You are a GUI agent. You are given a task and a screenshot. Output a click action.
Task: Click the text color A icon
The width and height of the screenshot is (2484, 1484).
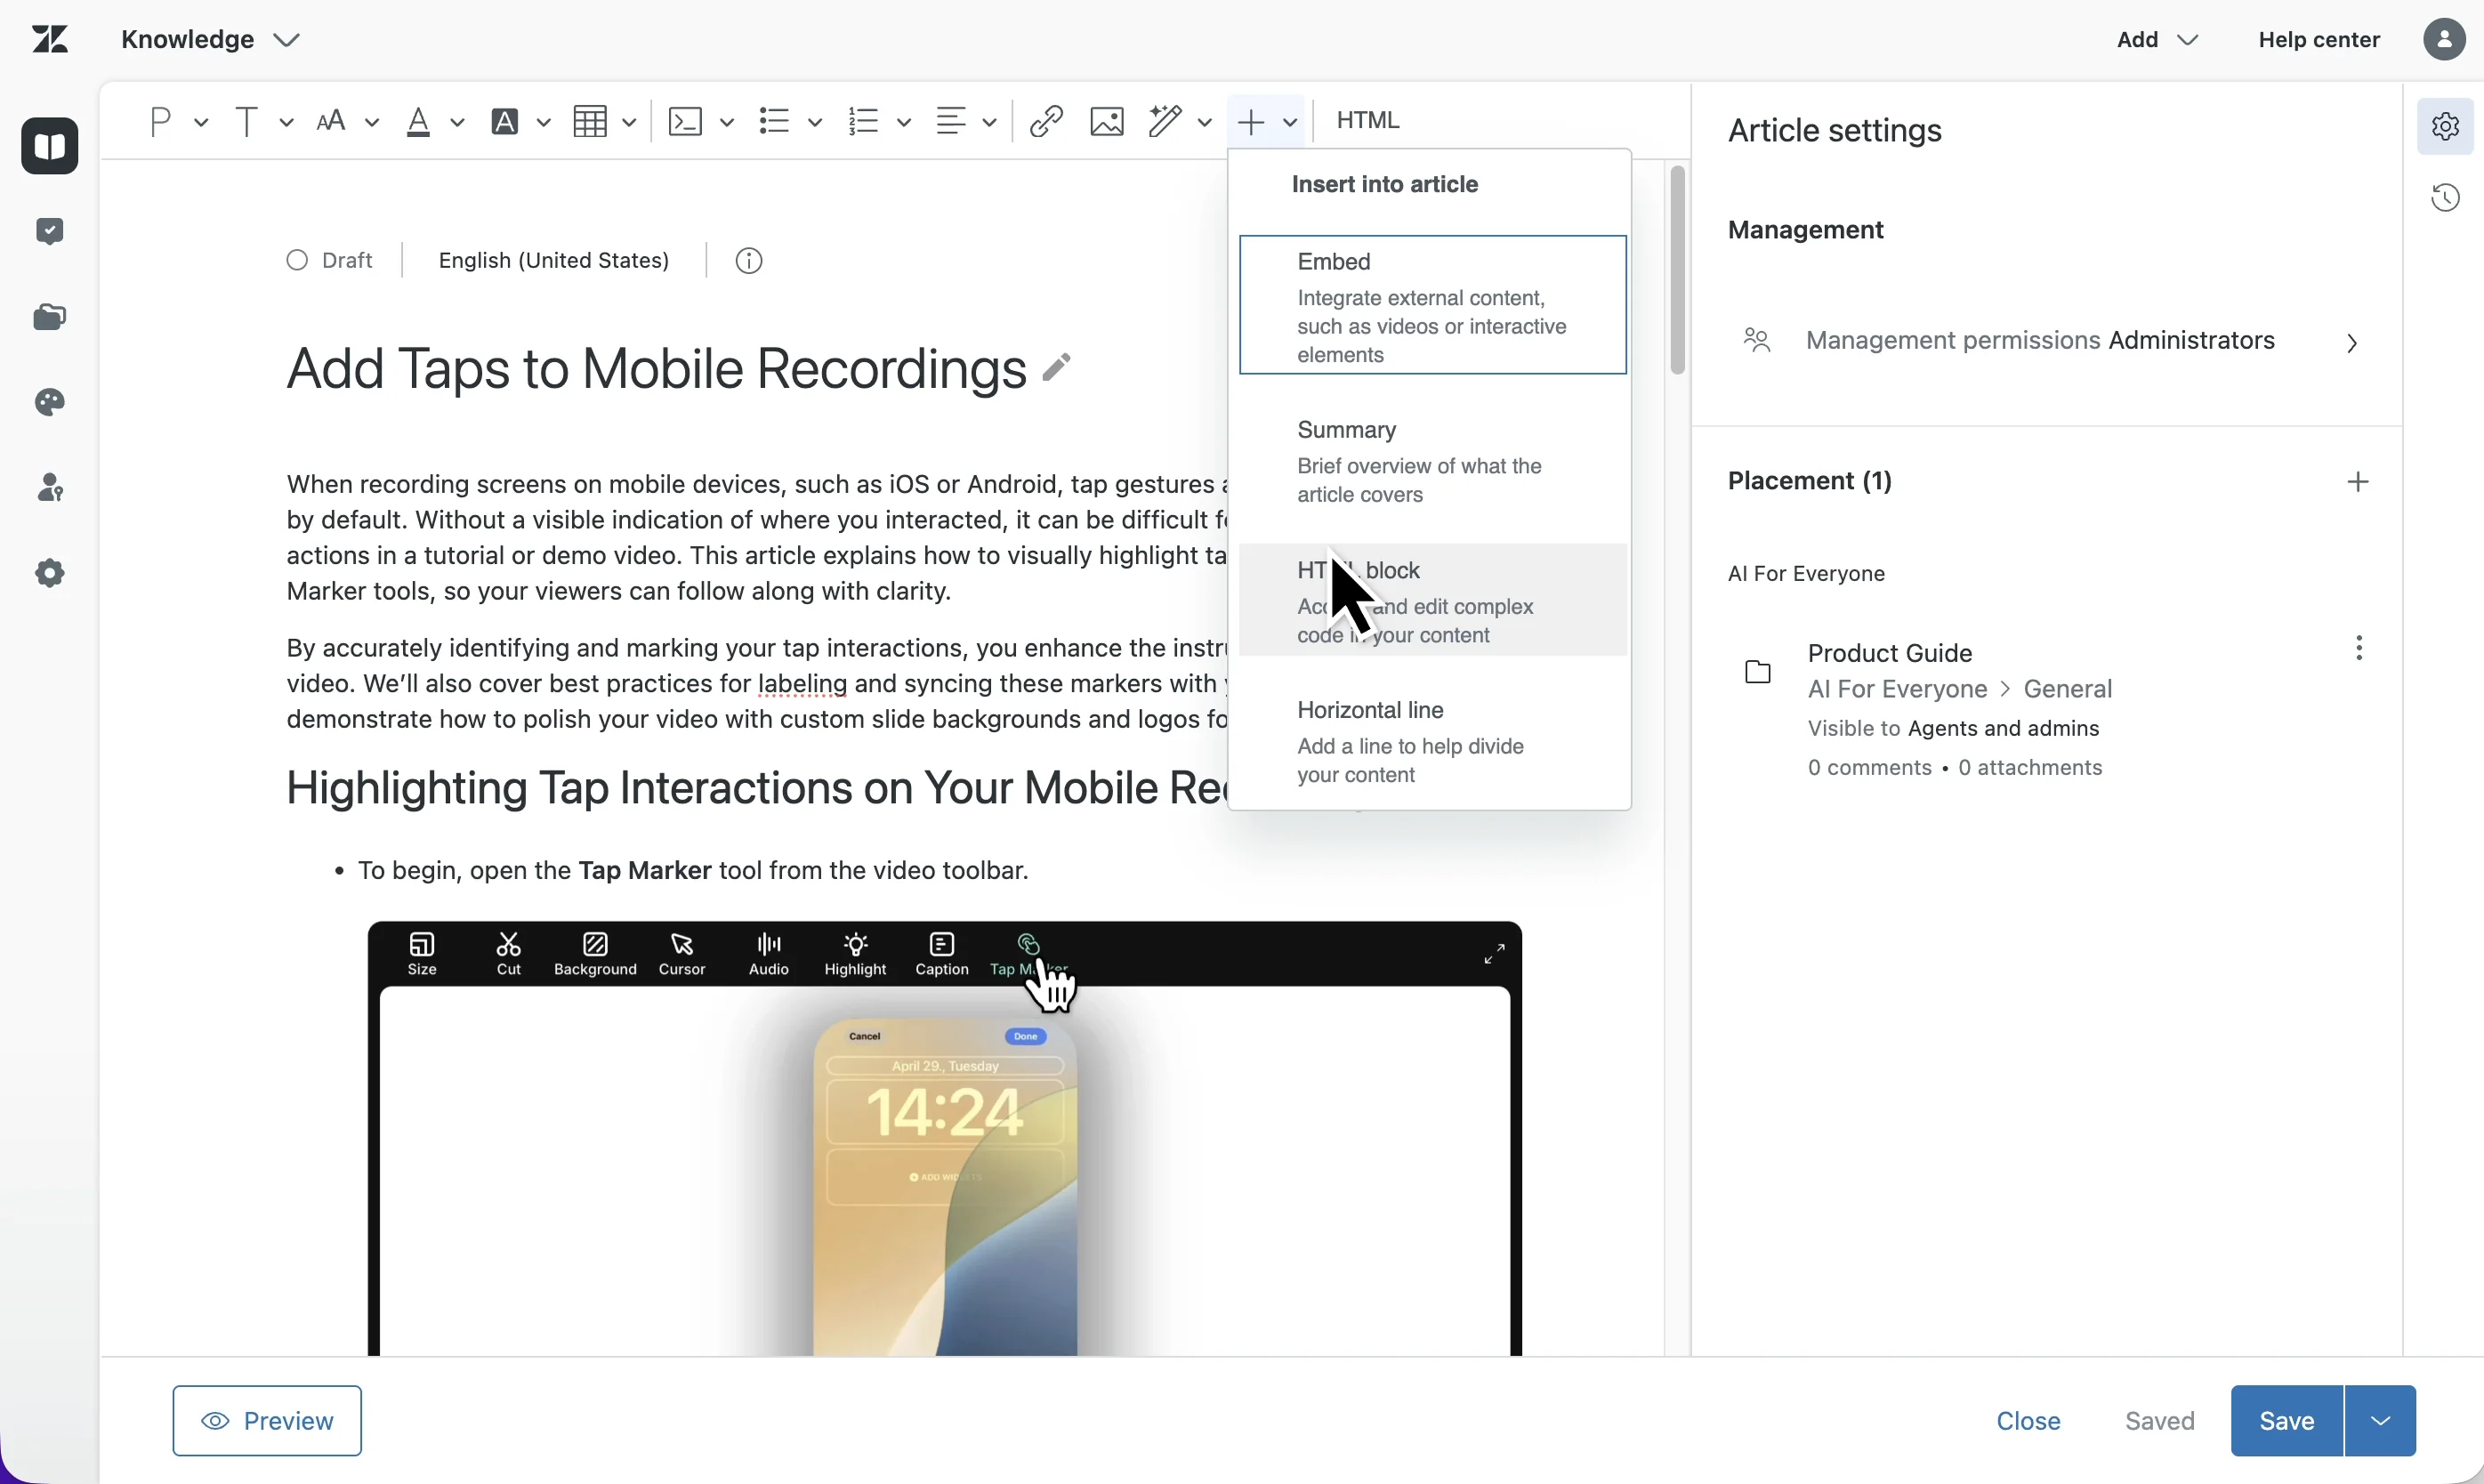(x=418, y=121)
